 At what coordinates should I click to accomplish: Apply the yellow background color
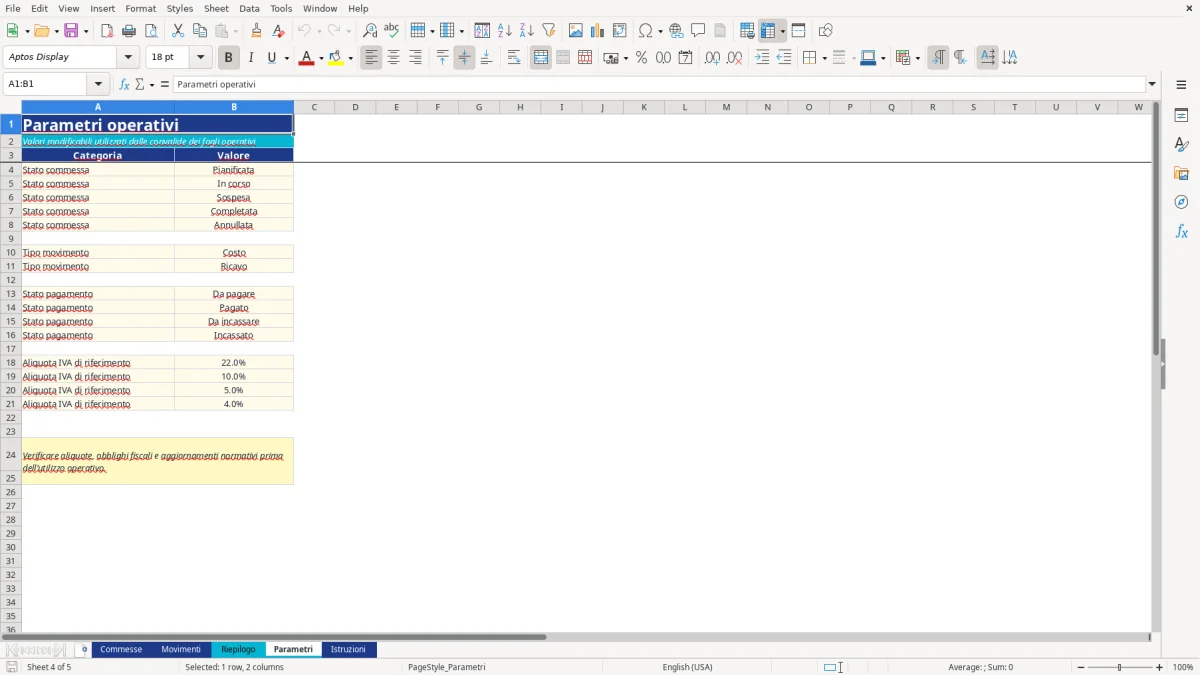tap(335, 58)
